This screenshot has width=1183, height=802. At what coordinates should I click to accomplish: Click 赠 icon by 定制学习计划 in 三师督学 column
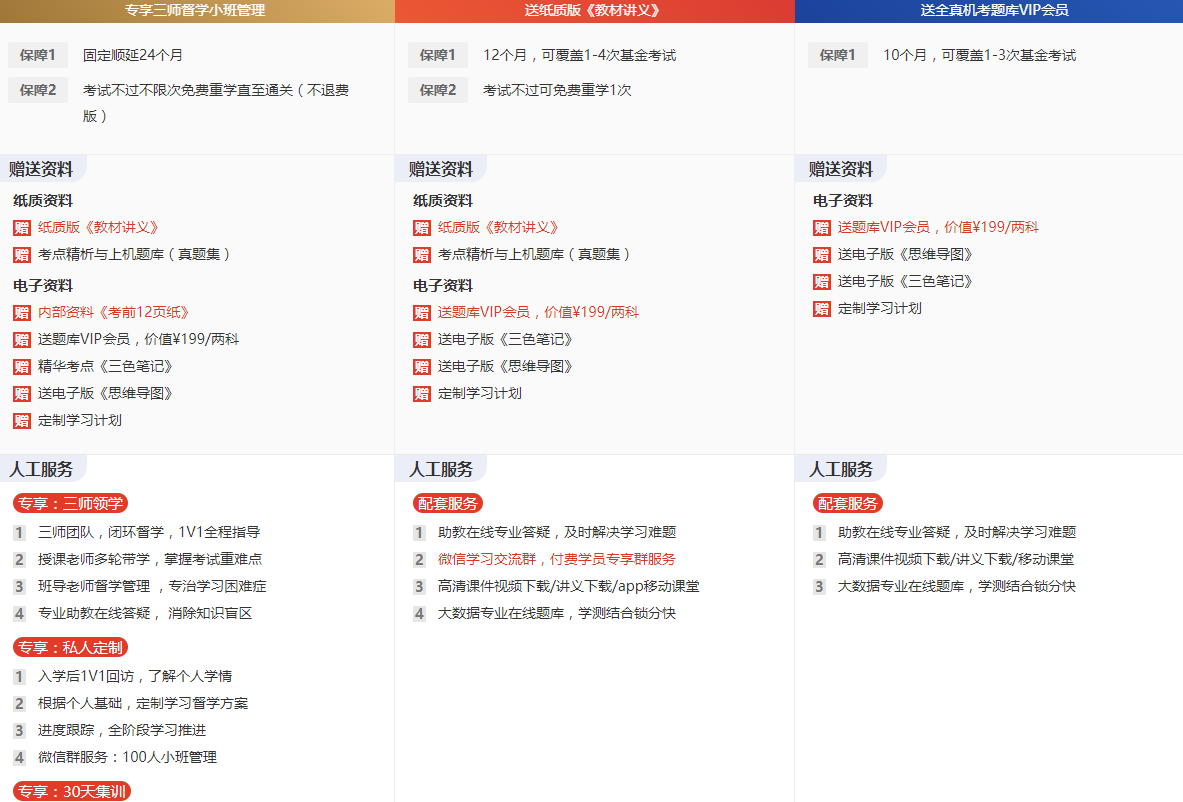point(22,421)
